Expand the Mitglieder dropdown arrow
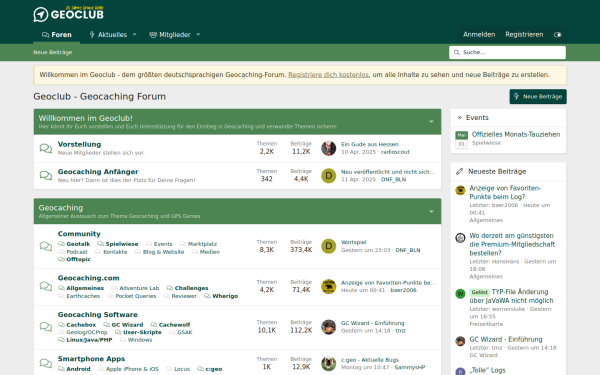The height and width of the screenshot is (375, 600). click(x=198, y=35)
